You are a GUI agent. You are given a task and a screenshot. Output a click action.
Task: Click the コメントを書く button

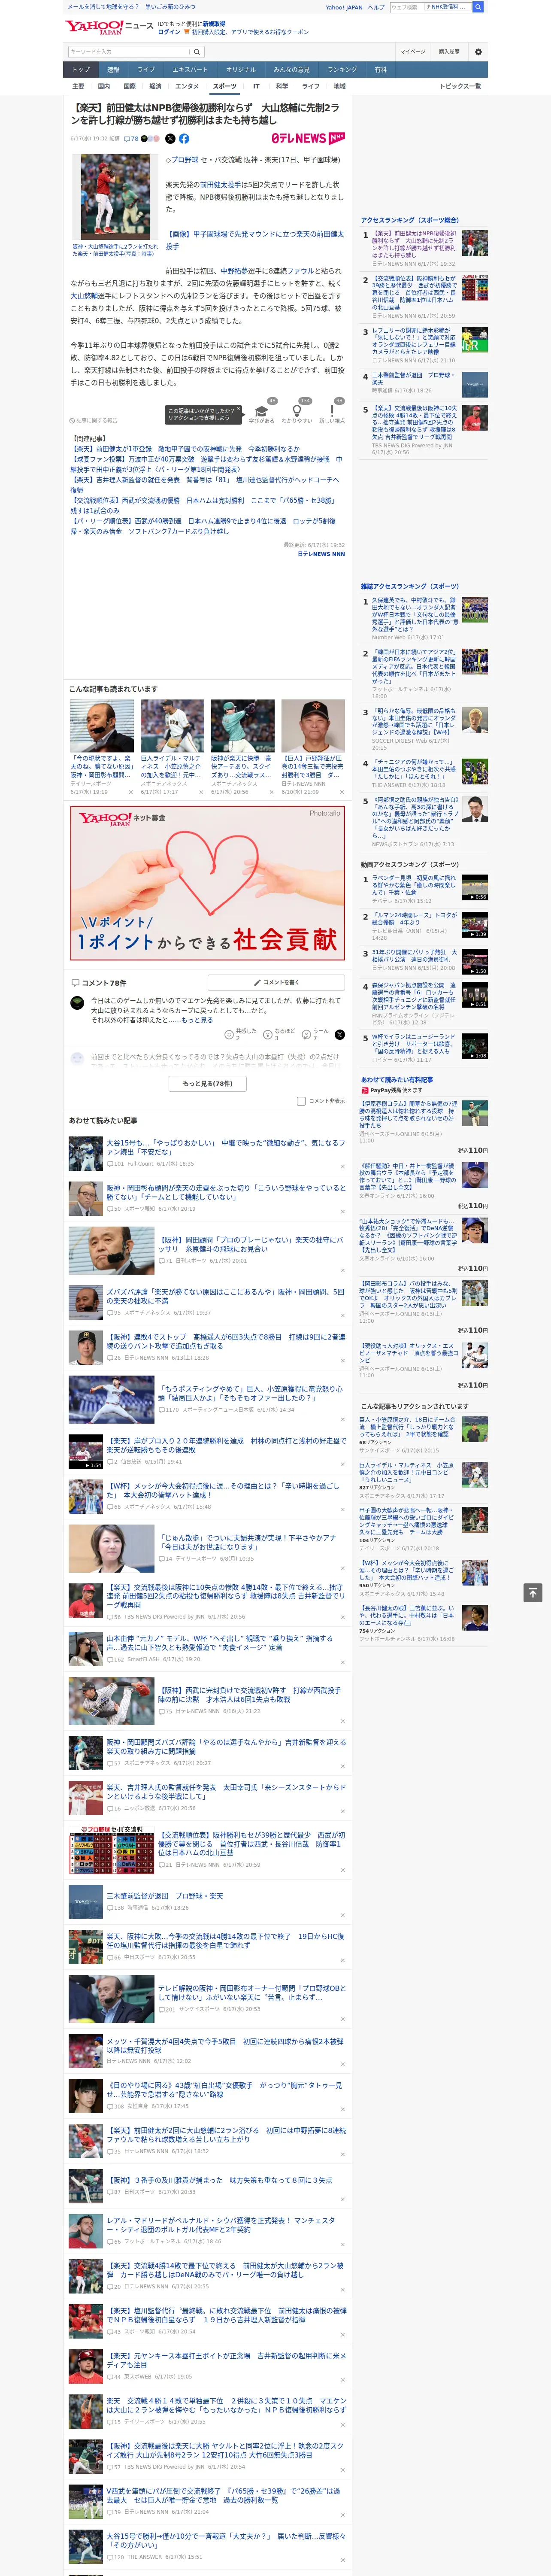click(276, 983)
